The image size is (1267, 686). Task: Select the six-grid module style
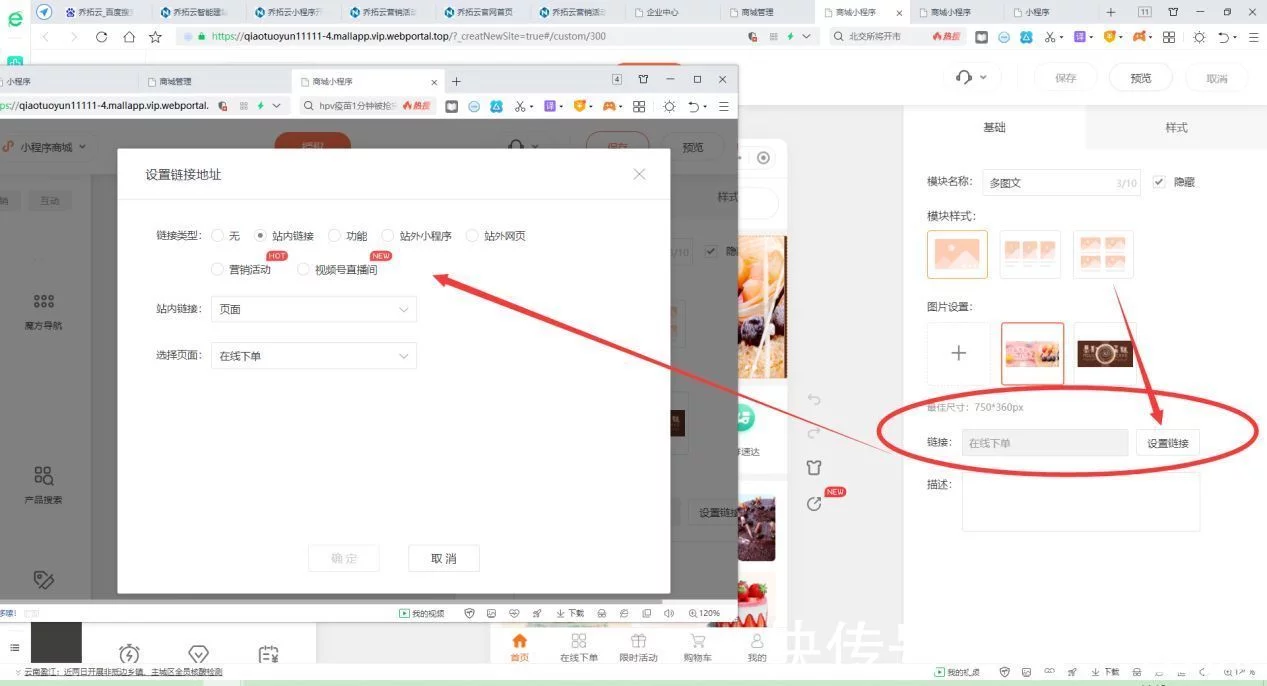click(x=1103, y=254)
